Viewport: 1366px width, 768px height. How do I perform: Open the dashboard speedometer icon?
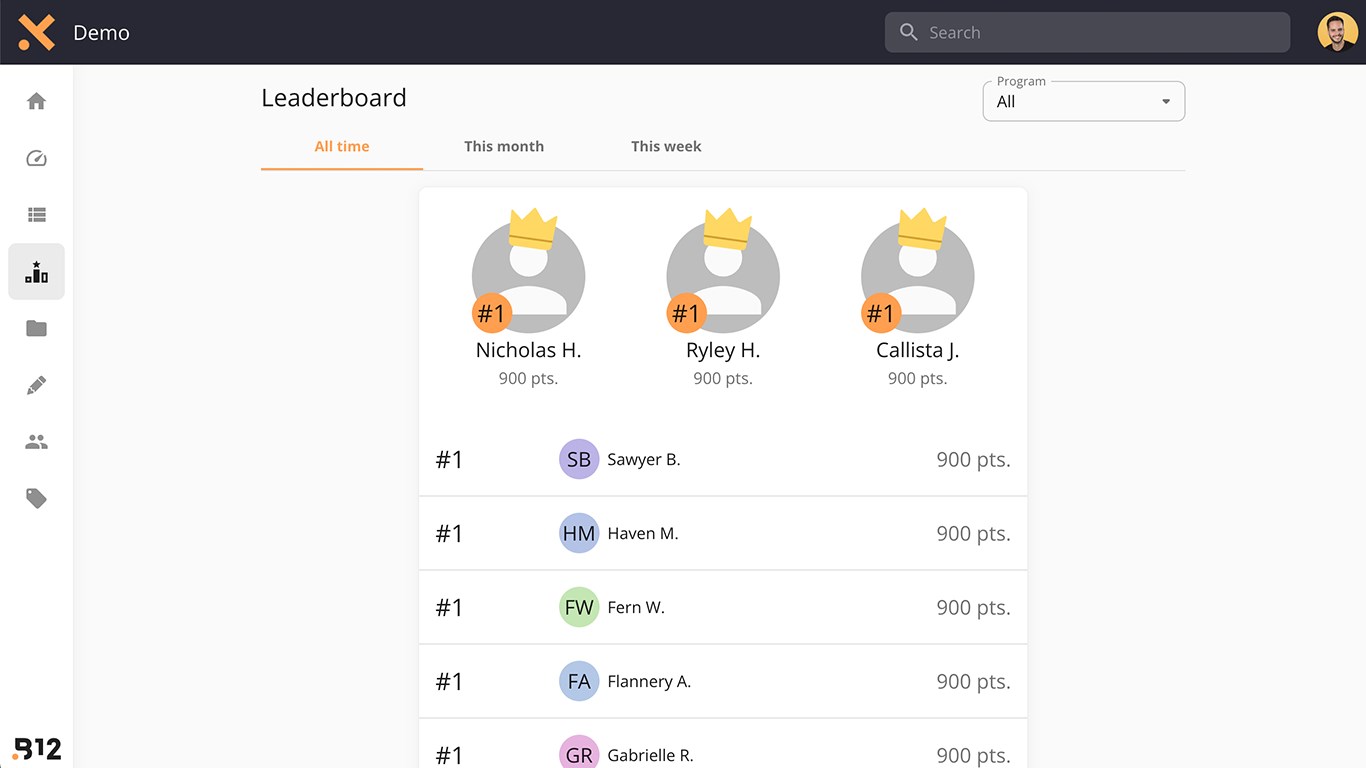click(36, 158)
